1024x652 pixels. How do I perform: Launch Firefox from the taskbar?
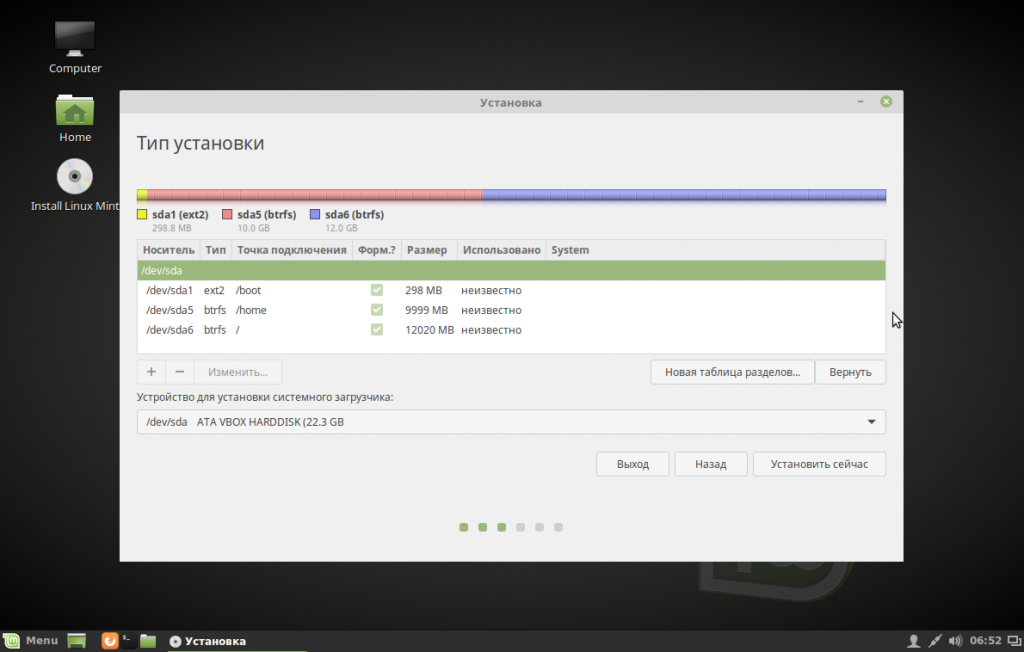tap(109, 640)
